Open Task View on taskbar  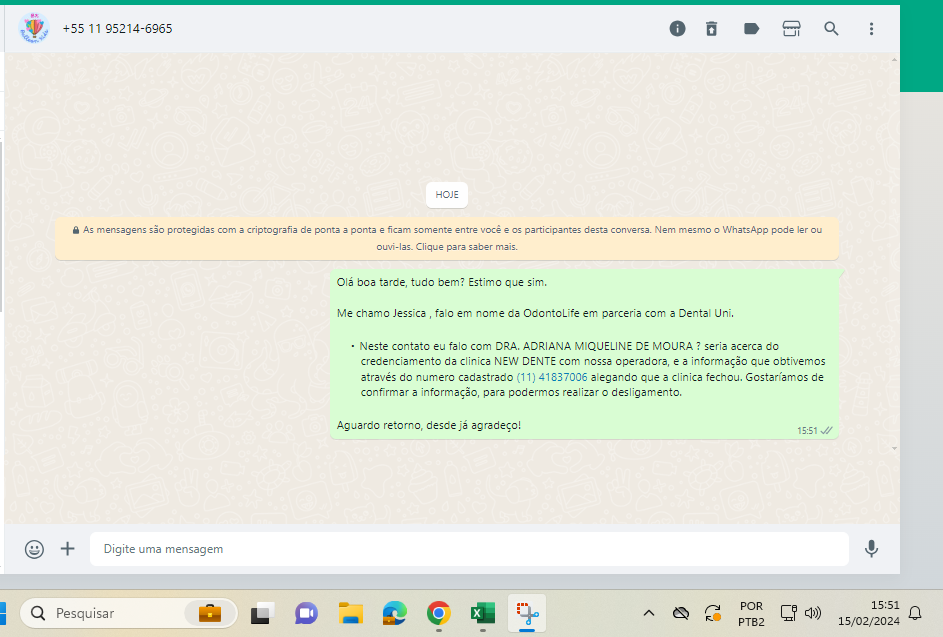pos(262,613)
